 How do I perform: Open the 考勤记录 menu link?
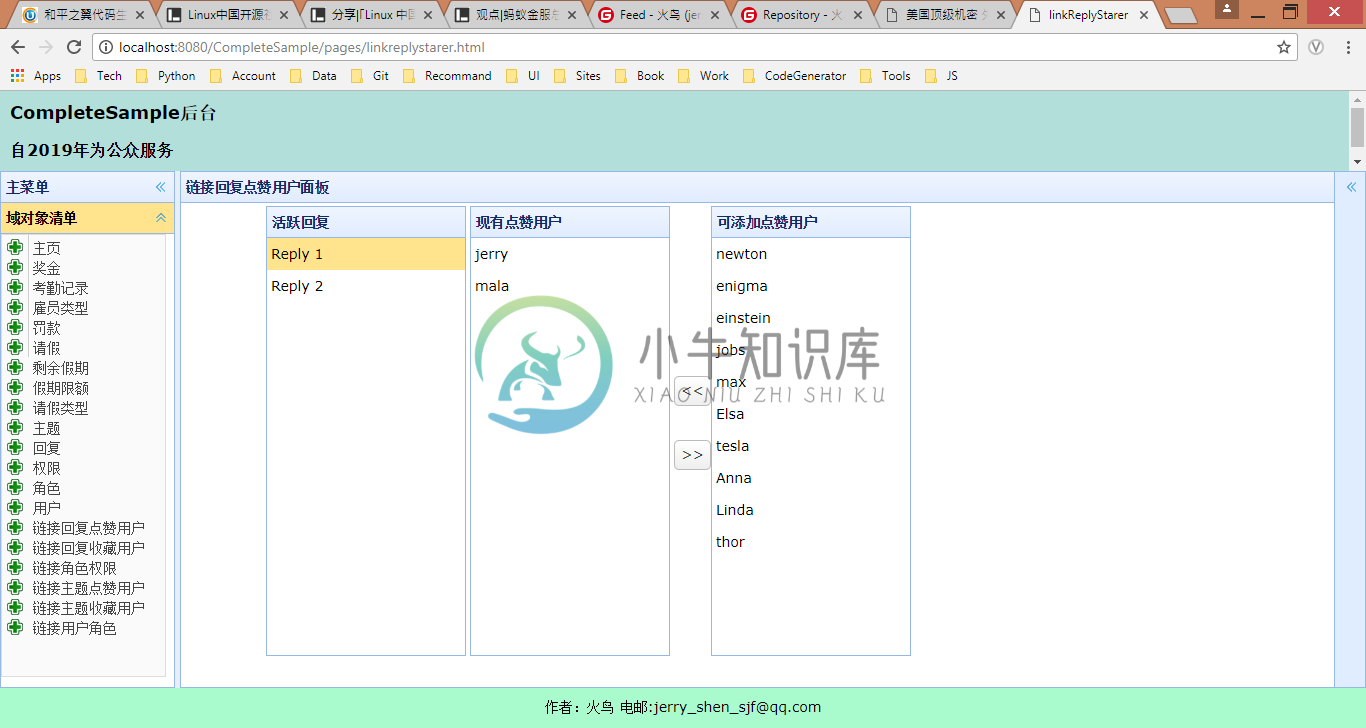pyautogui.click(x=60, y=288)
